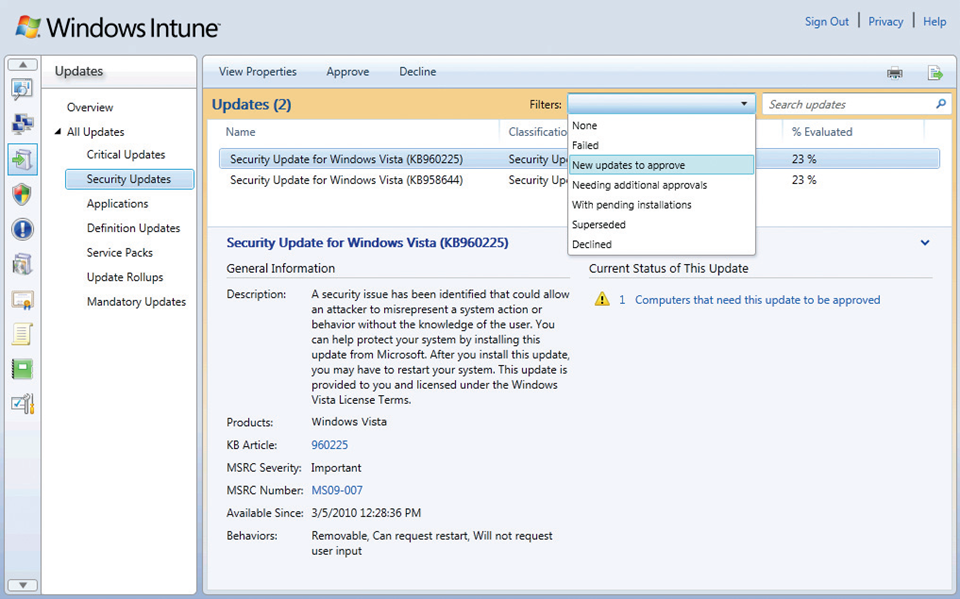Image resolution: width=960 pixels, height=599 pixels.
Task: Choose the None filter option
Action: point(661,126)
